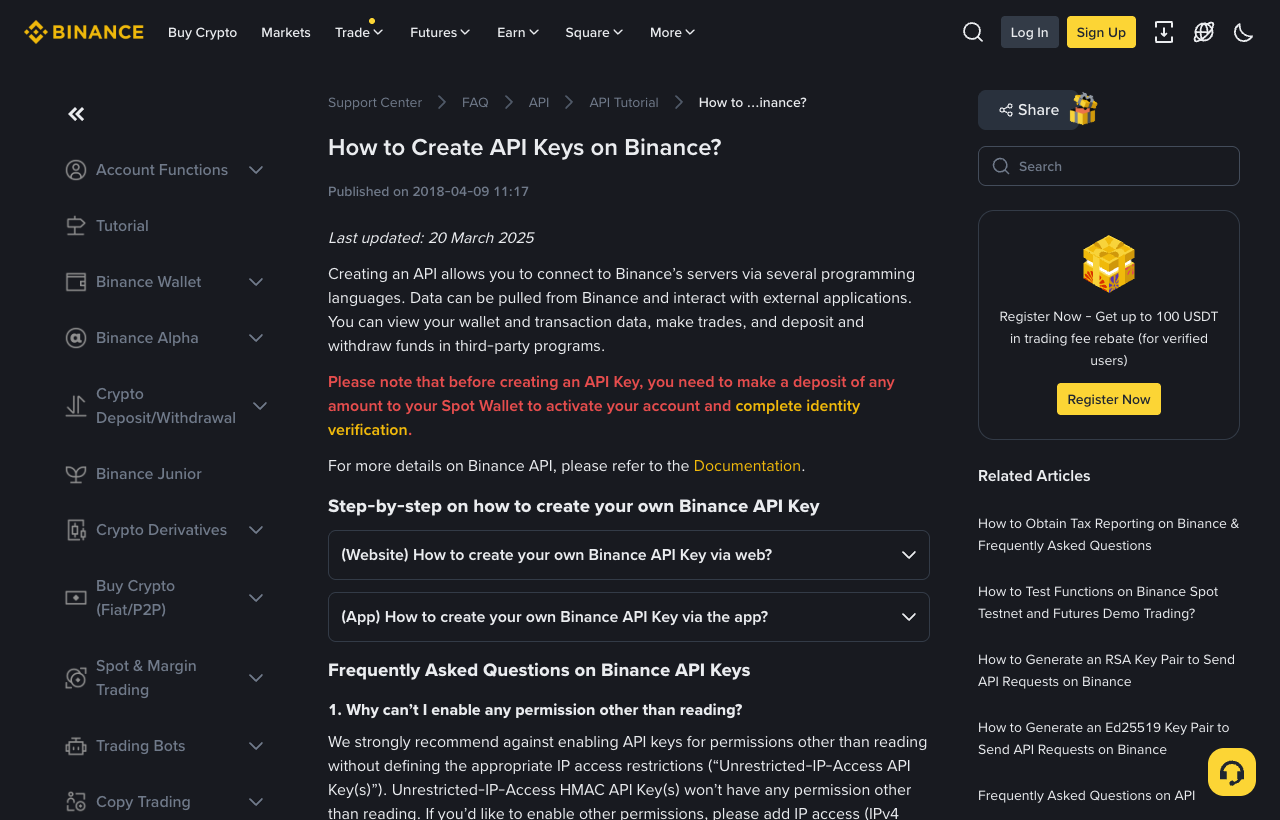The image size is (1280, 820).
Task: Click the gift box icon near Share
Action: pyautogui.click(x=1084, y=109)
